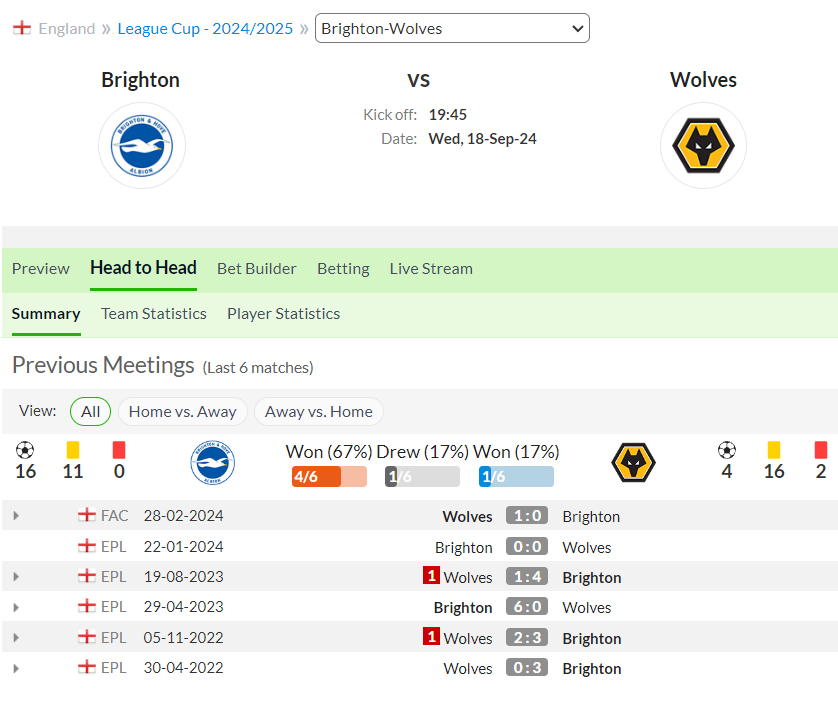The width and height of the screenshot is (838, 701).
Task: Open League Cup - 2024/2025 link
Action: coord(205,28)
